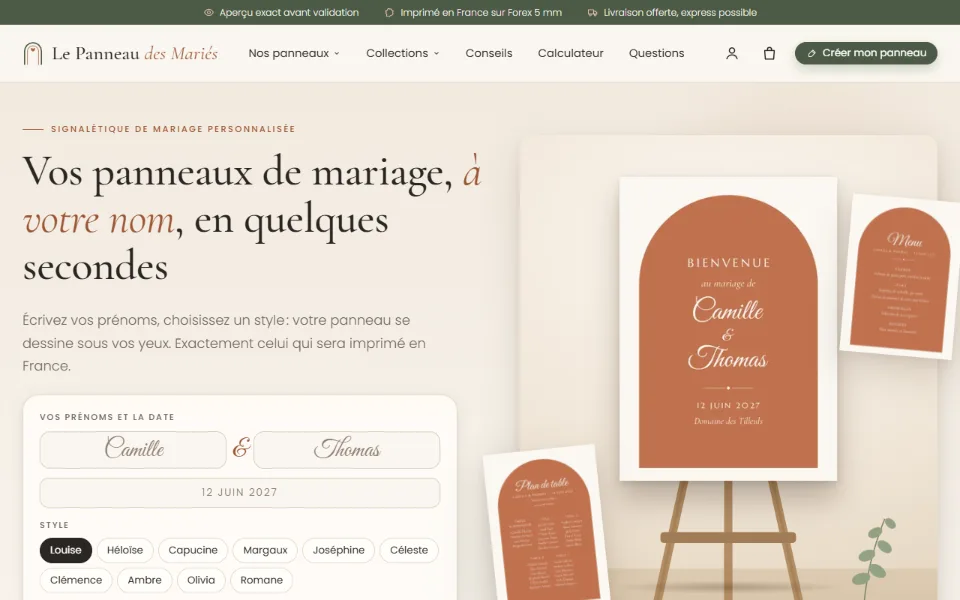This screenshot has width=960, height=600.
Task: Open the Questions menu item
Action: pyautogui.click(x=656, y=53)
